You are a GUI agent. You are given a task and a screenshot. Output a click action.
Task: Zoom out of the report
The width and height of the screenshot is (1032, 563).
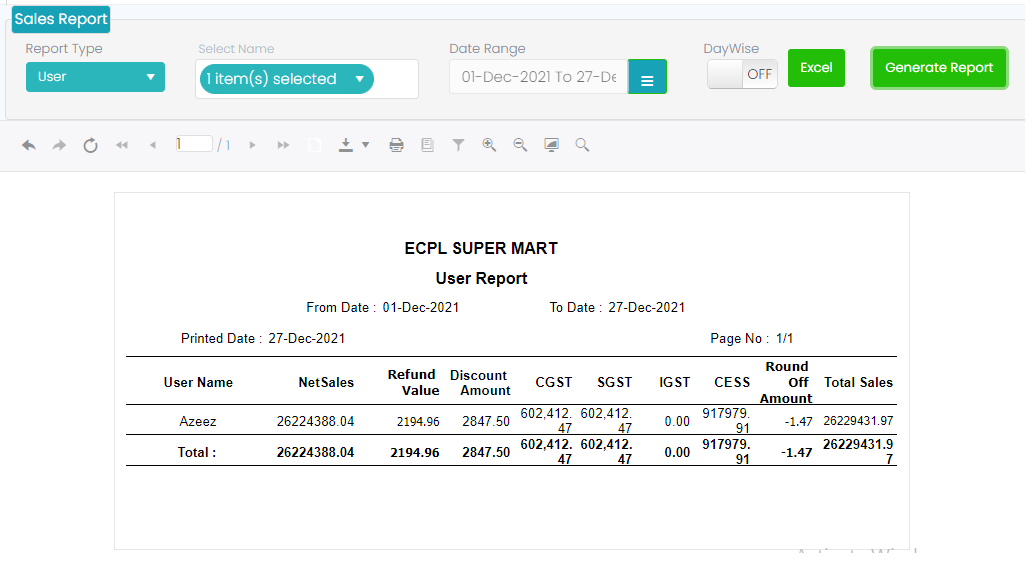(x=520, y=145)
